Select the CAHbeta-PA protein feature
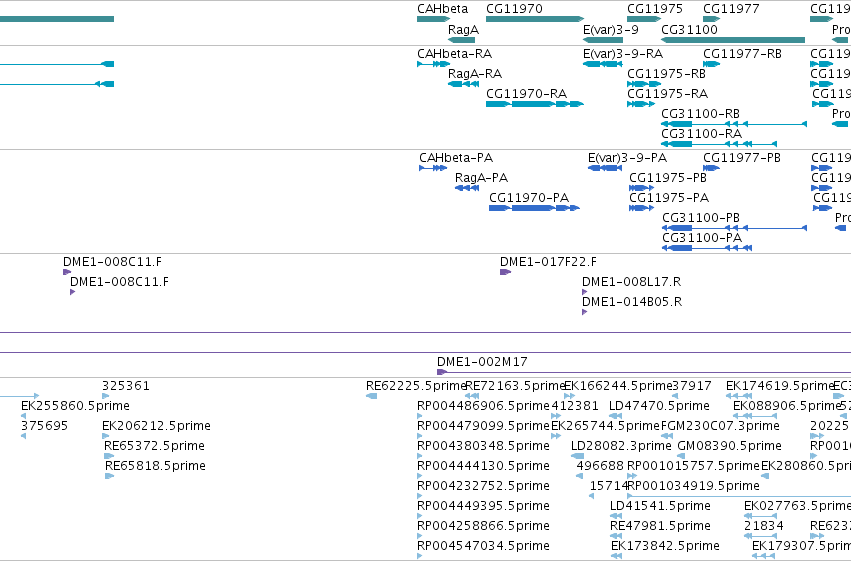851x561 pixels. [433, 168]
